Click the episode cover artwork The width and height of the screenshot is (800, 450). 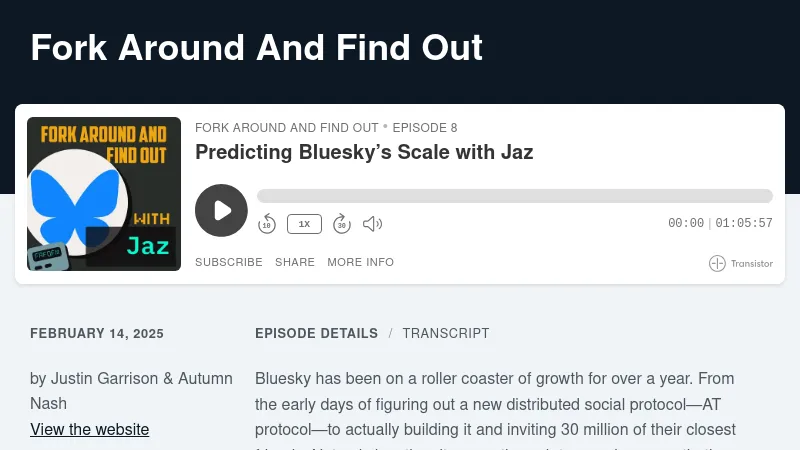point(104,194)
